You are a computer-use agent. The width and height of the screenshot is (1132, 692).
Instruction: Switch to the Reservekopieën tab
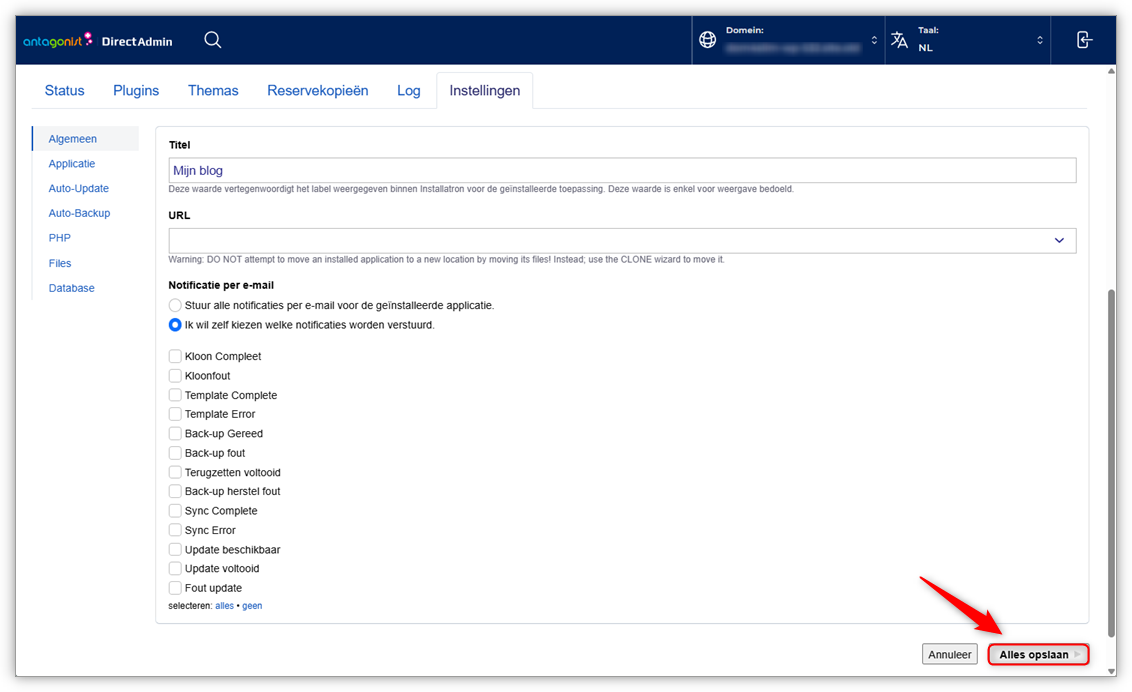(x=317, y=90)
